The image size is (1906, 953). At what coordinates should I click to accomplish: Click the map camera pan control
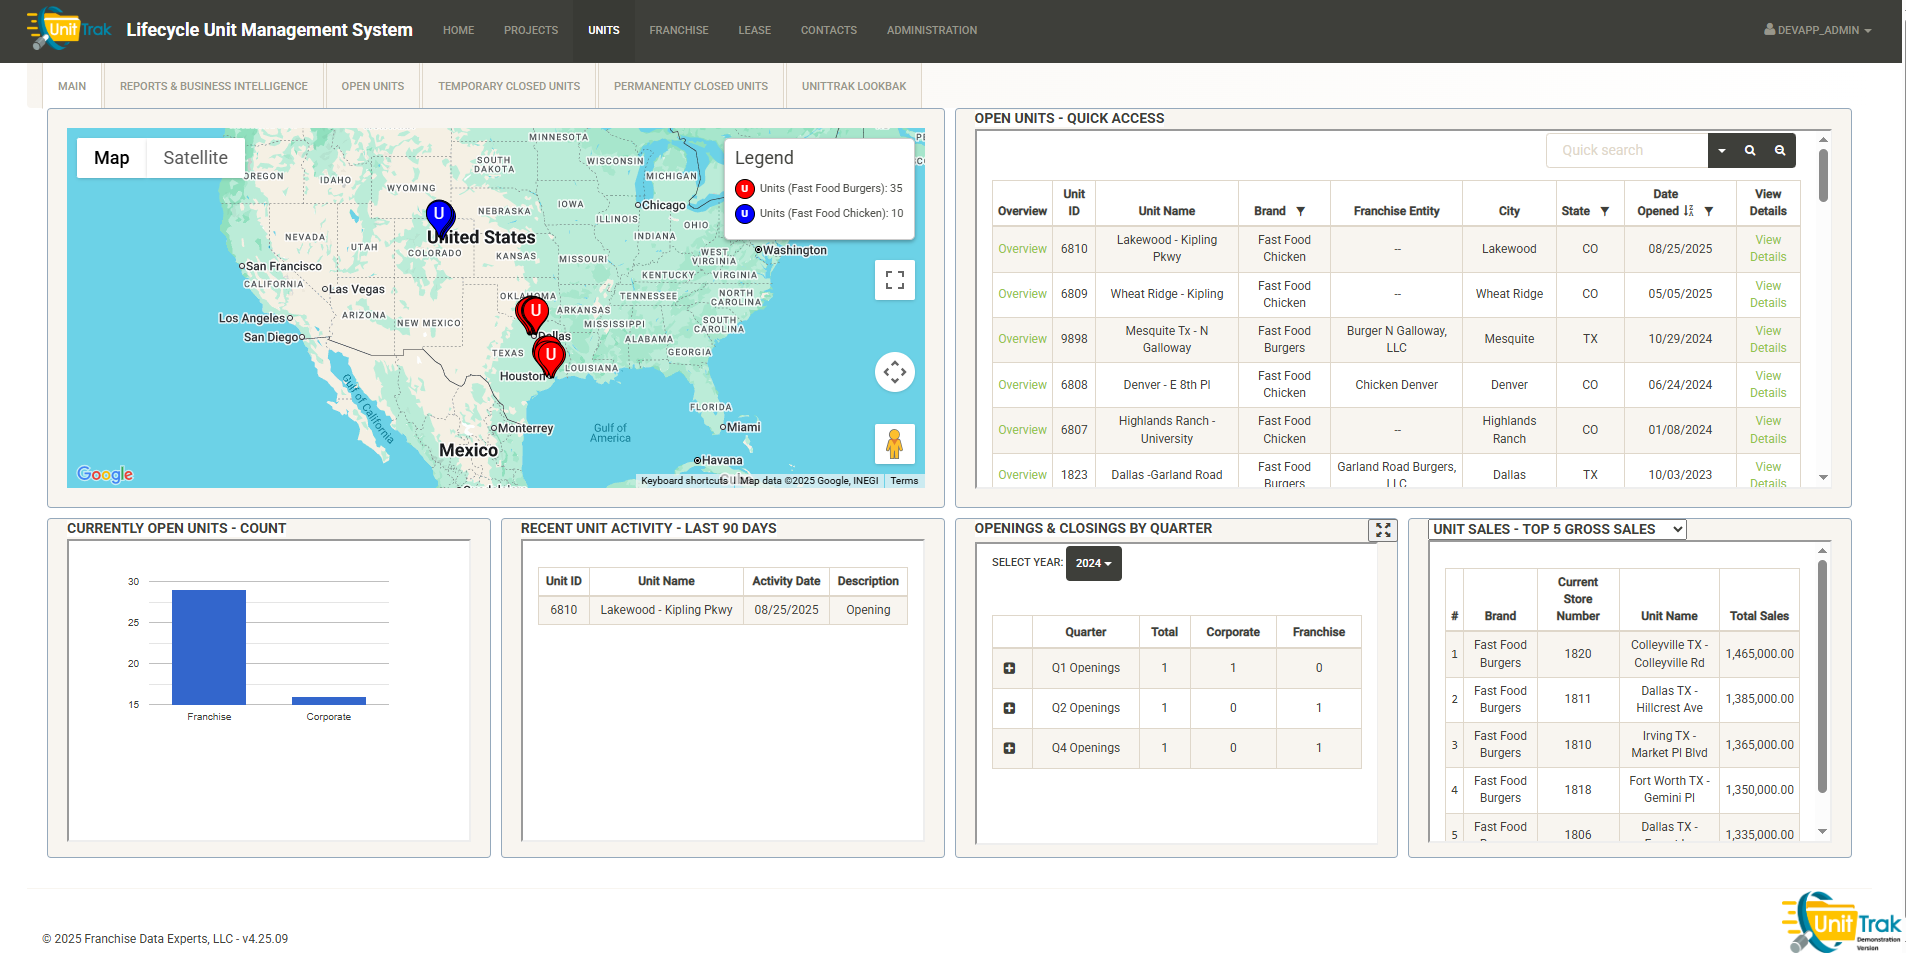point(894,372)
